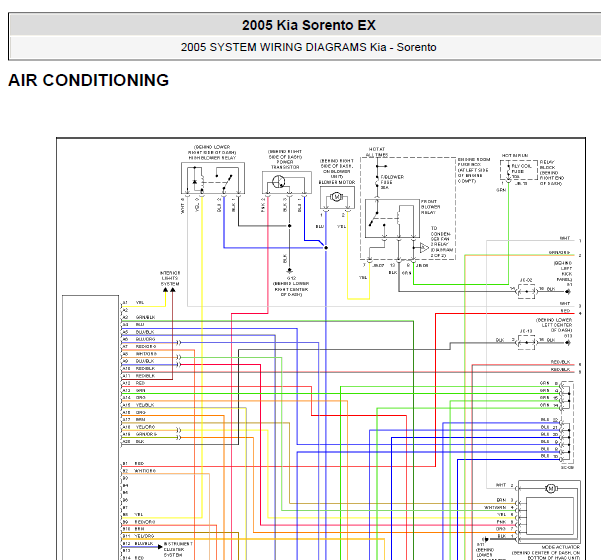Viewport: 601px width, 560px height.
Task: Click the "HOT AT ALL TIMES" label
Action: 377,152
